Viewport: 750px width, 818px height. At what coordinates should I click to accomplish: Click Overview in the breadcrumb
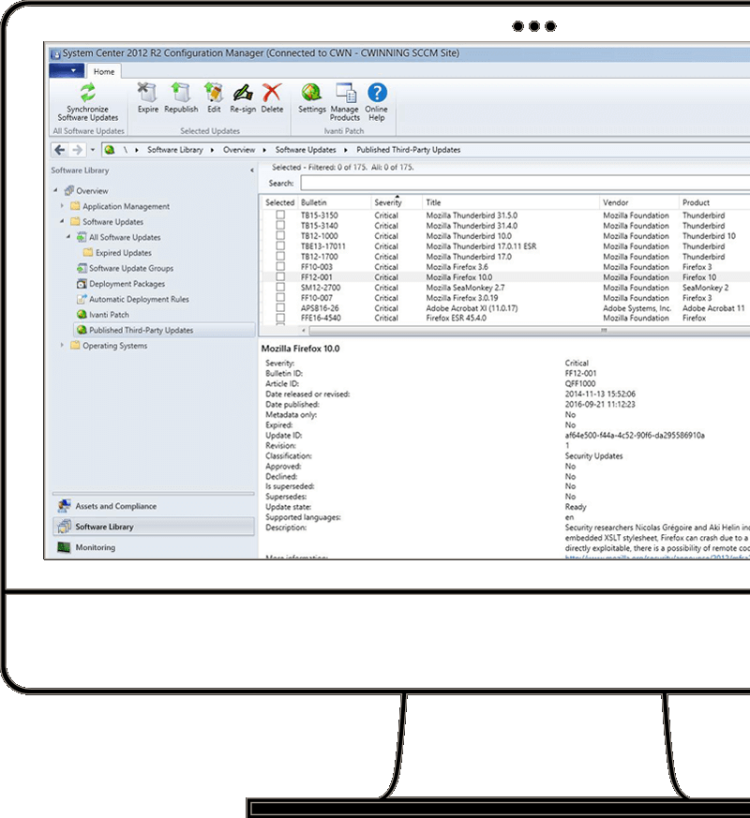(239, 150)
